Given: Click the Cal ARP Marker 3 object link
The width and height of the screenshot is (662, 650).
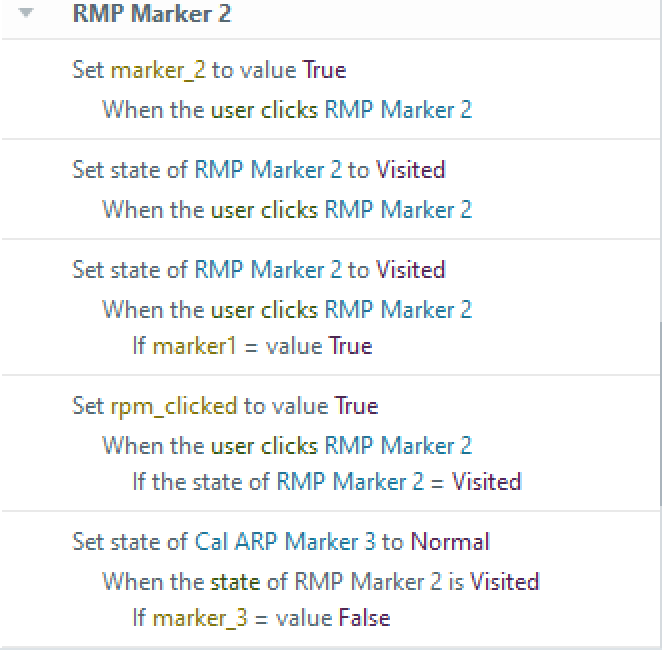Looking at the screenshot, I should coord(285,542).
